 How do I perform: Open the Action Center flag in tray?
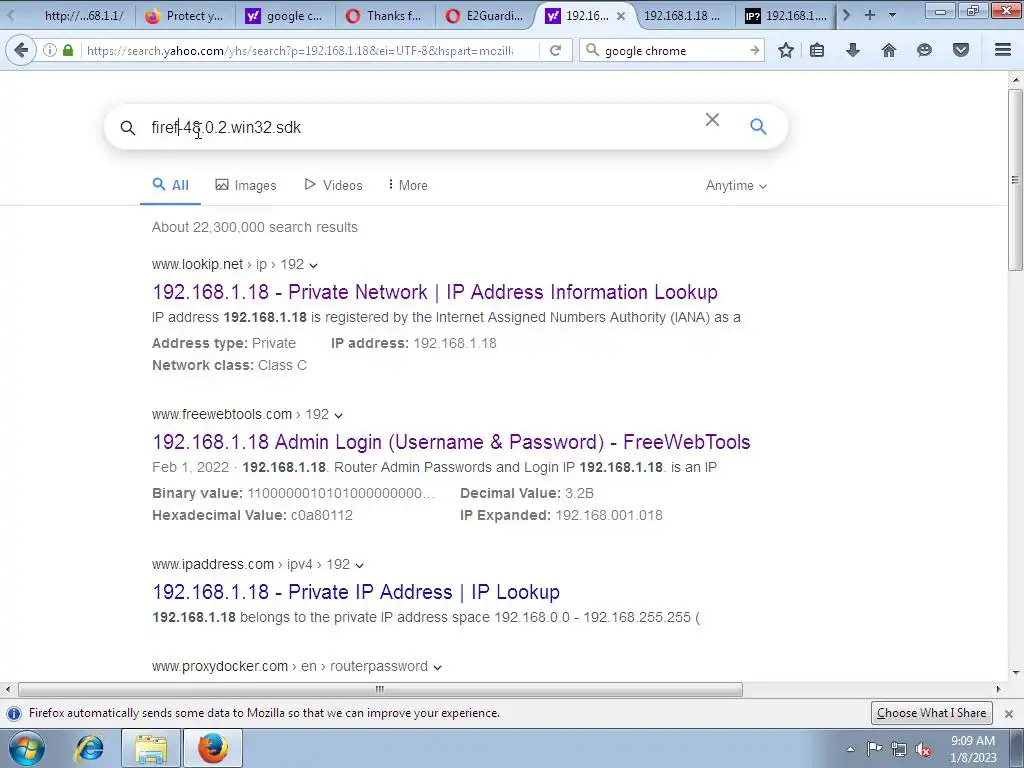[874, 749]
